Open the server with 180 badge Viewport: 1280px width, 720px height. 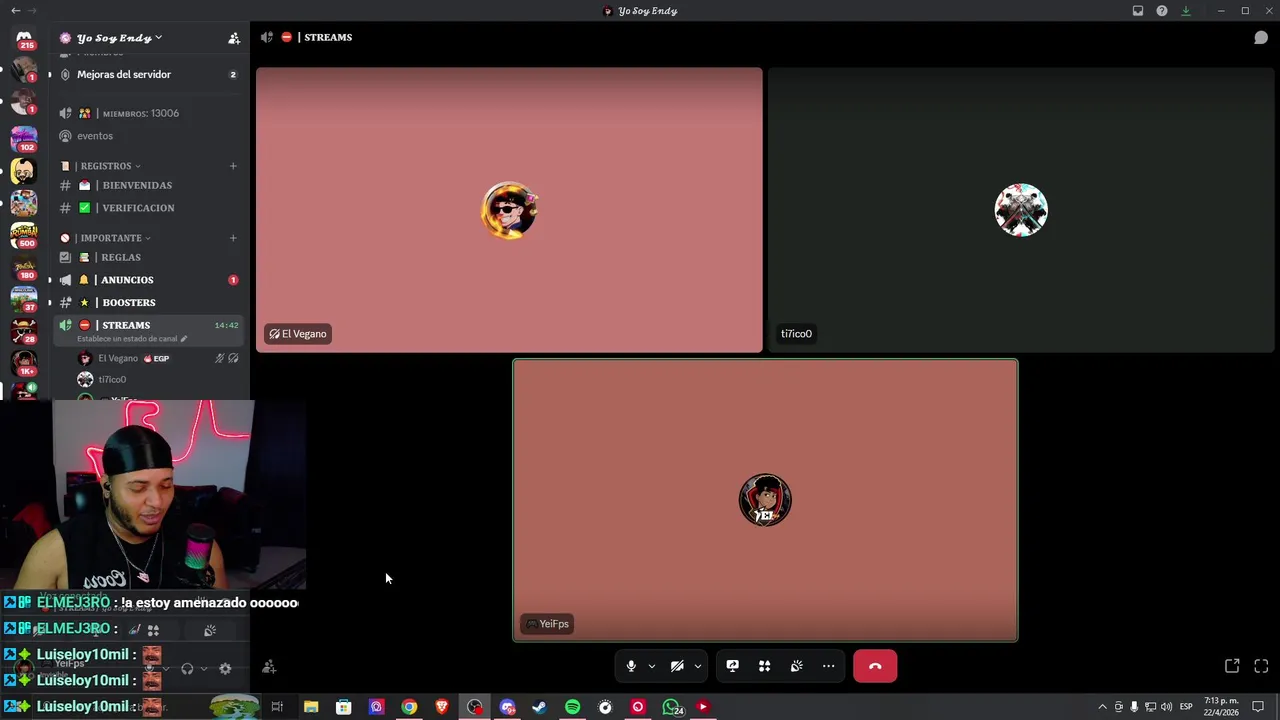[x=24, y=268]
